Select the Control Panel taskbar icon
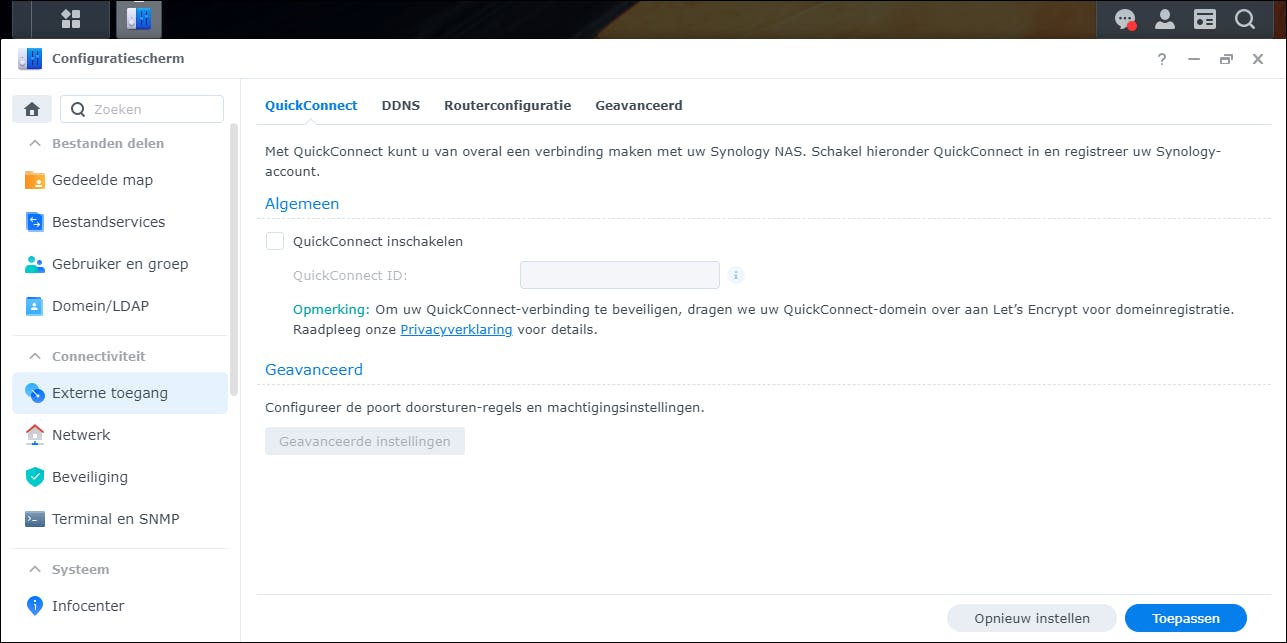Image resolution: width=1287 pixels, height=643 pixels. click(x=138, y=19)
